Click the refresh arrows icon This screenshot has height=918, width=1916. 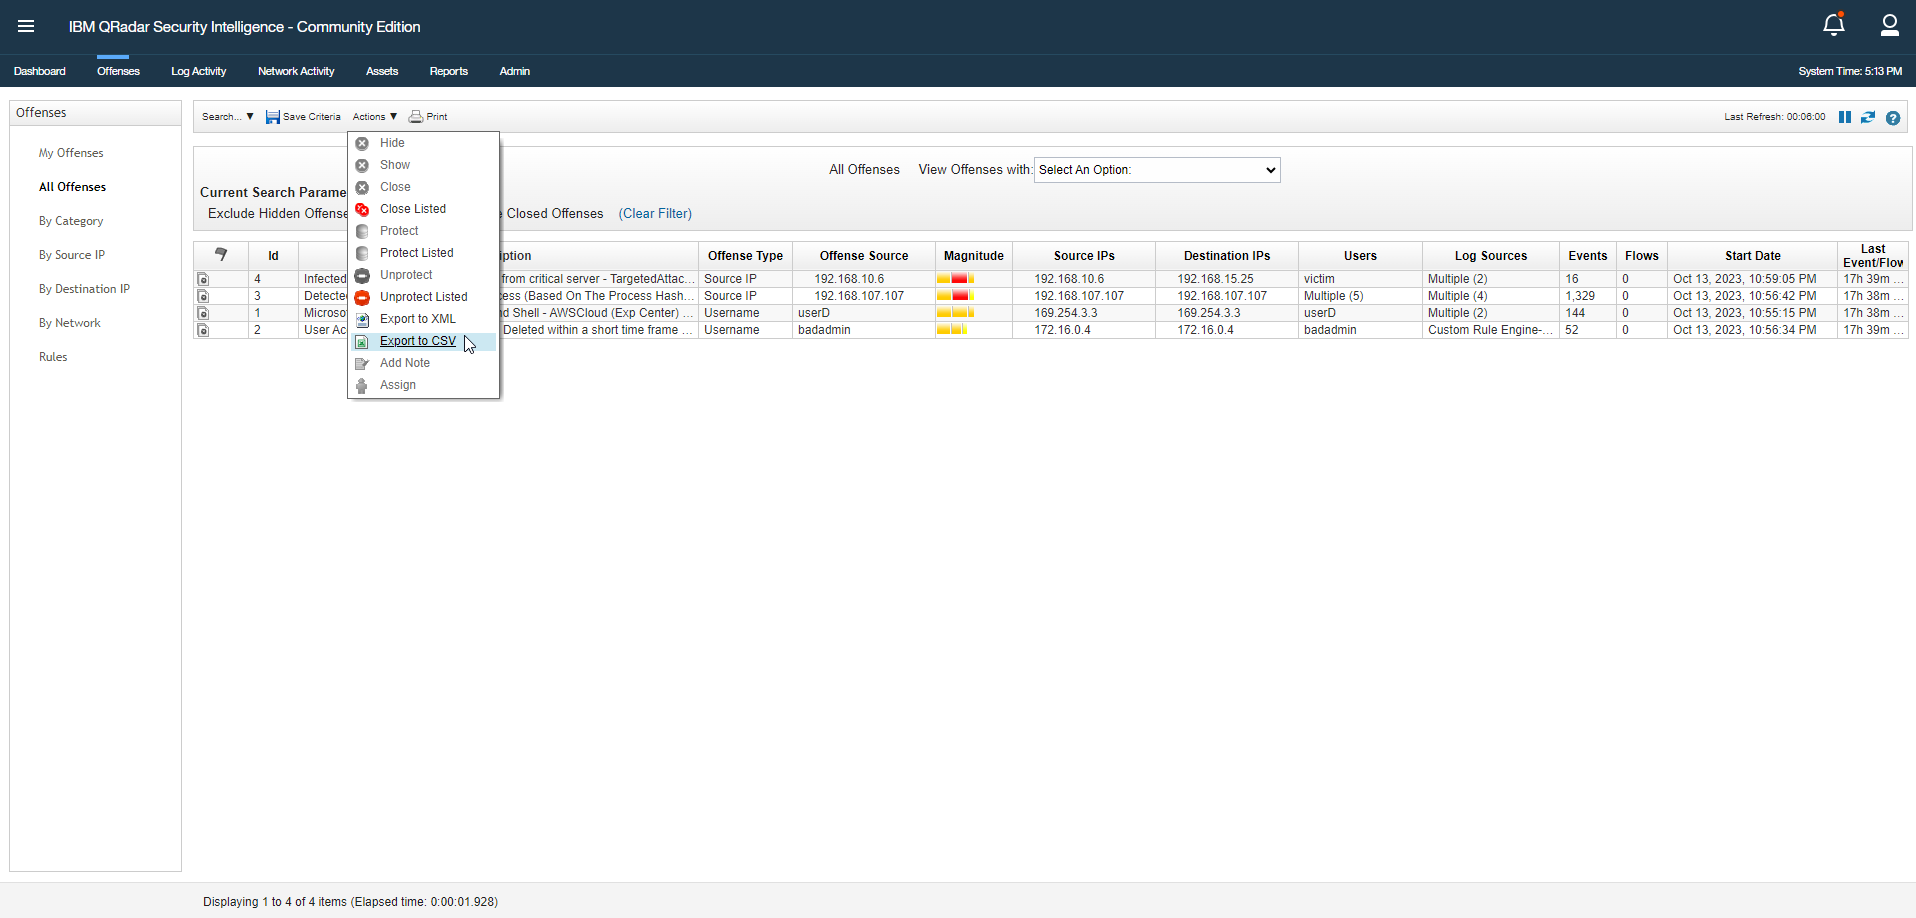1868,117
